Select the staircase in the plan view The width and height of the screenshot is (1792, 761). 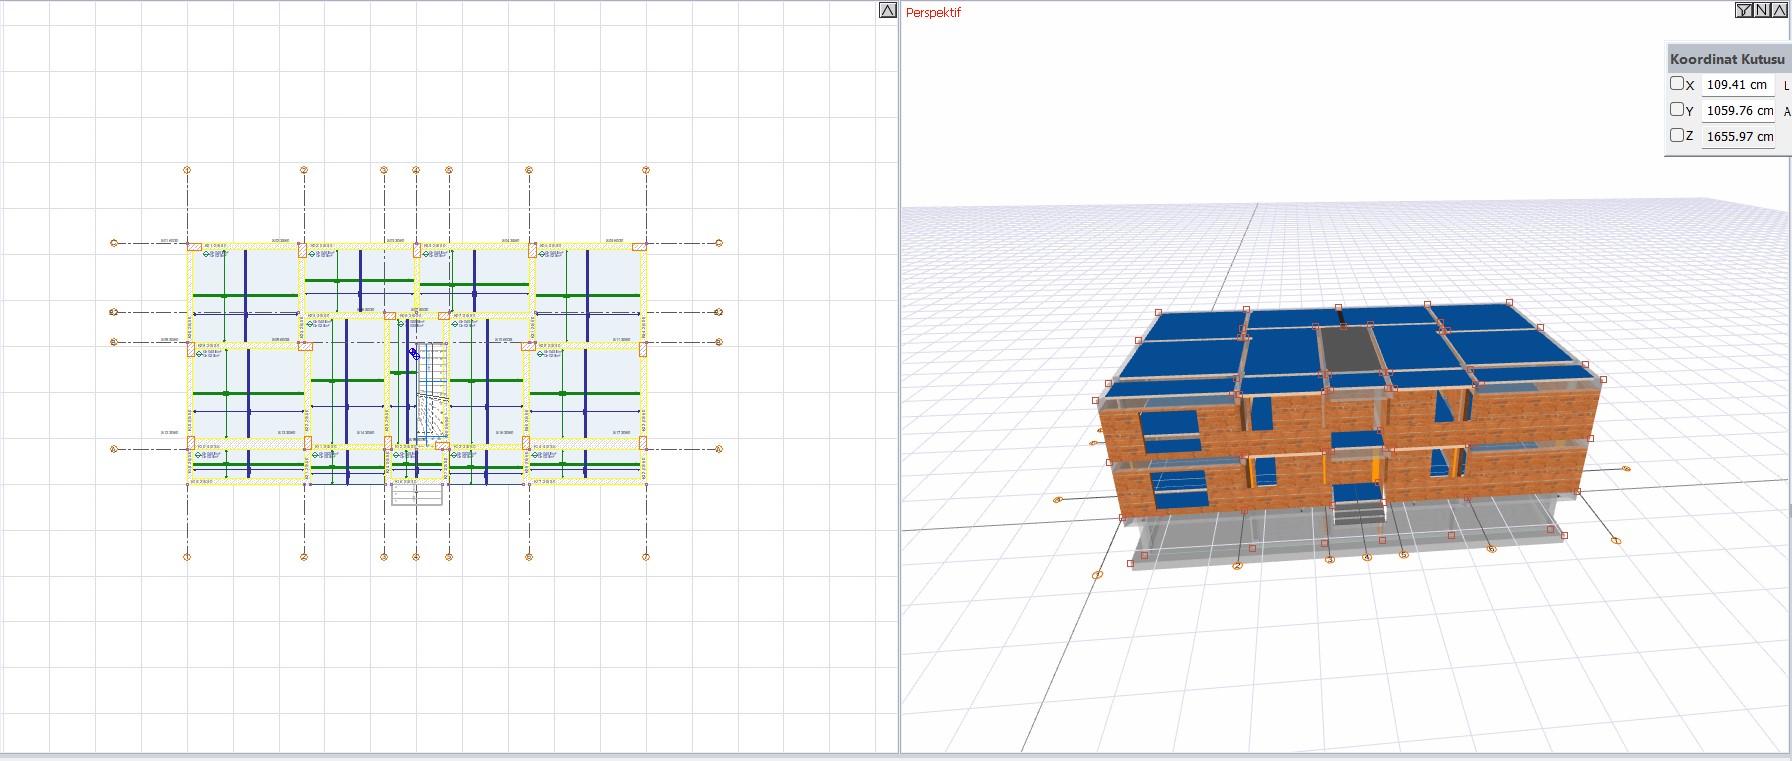tap(432, 390)
